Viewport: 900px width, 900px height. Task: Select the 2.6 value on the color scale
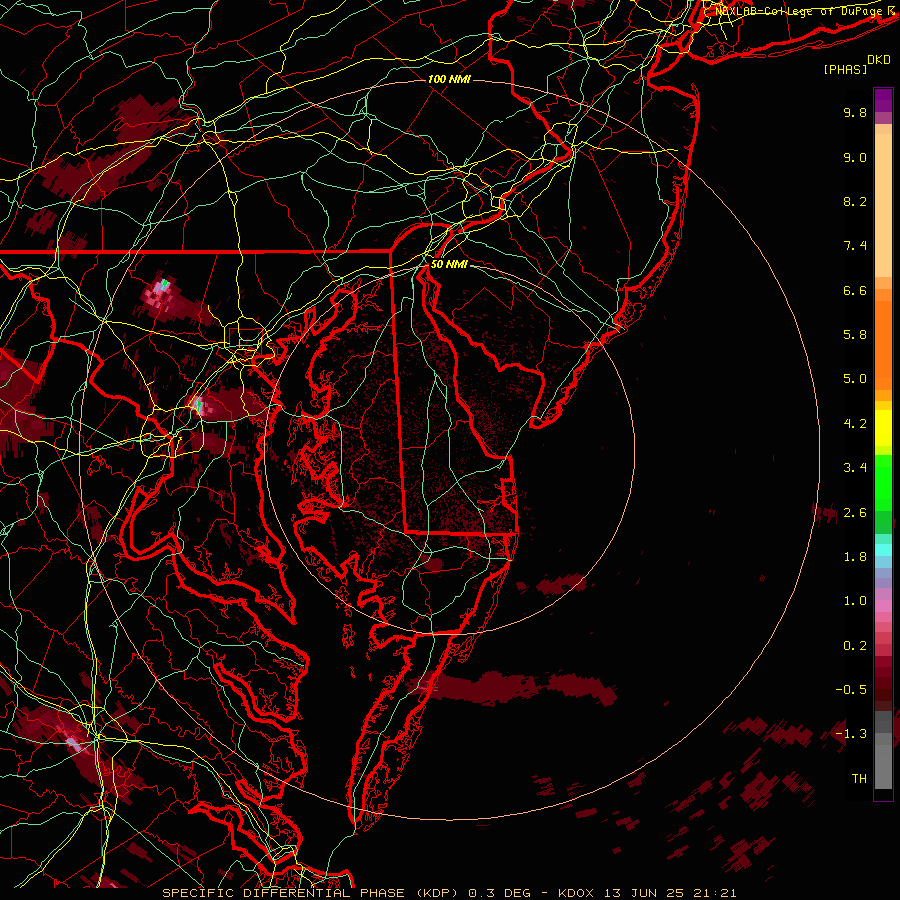[x=855, y=513]
